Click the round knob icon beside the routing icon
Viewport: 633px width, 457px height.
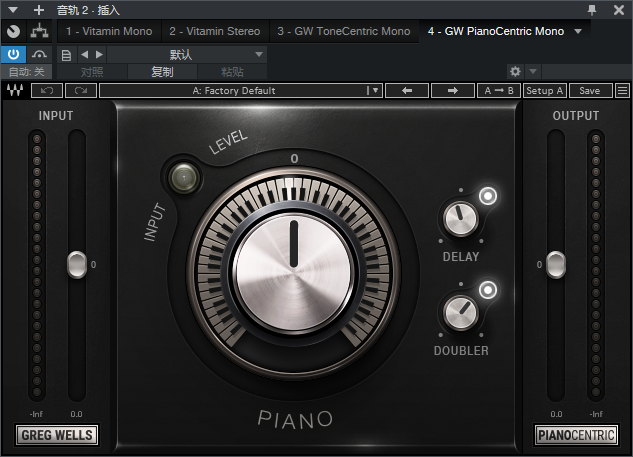[13, 31]
